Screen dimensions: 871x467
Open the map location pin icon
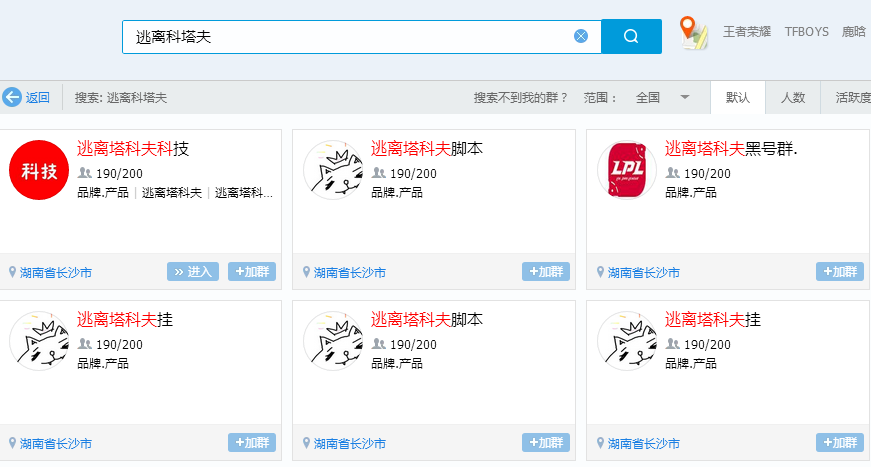693,33
